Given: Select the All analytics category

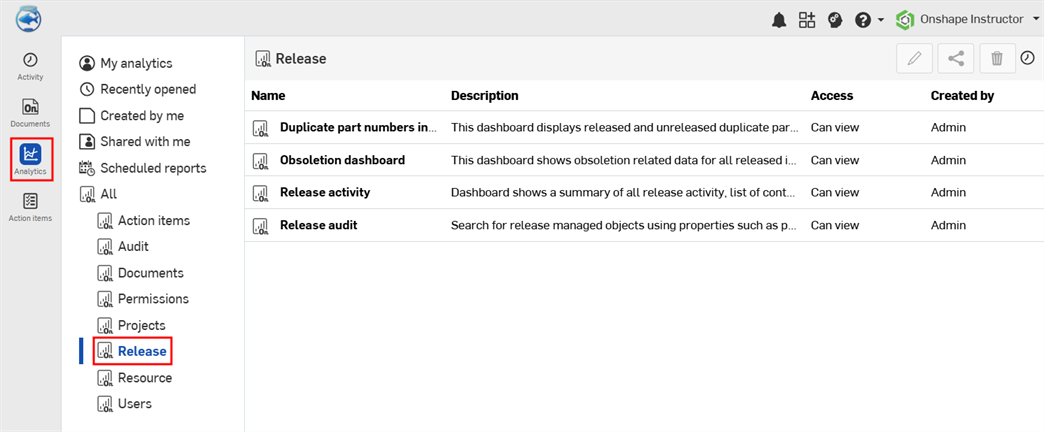Looking at the screenshot, I should 98,194.
